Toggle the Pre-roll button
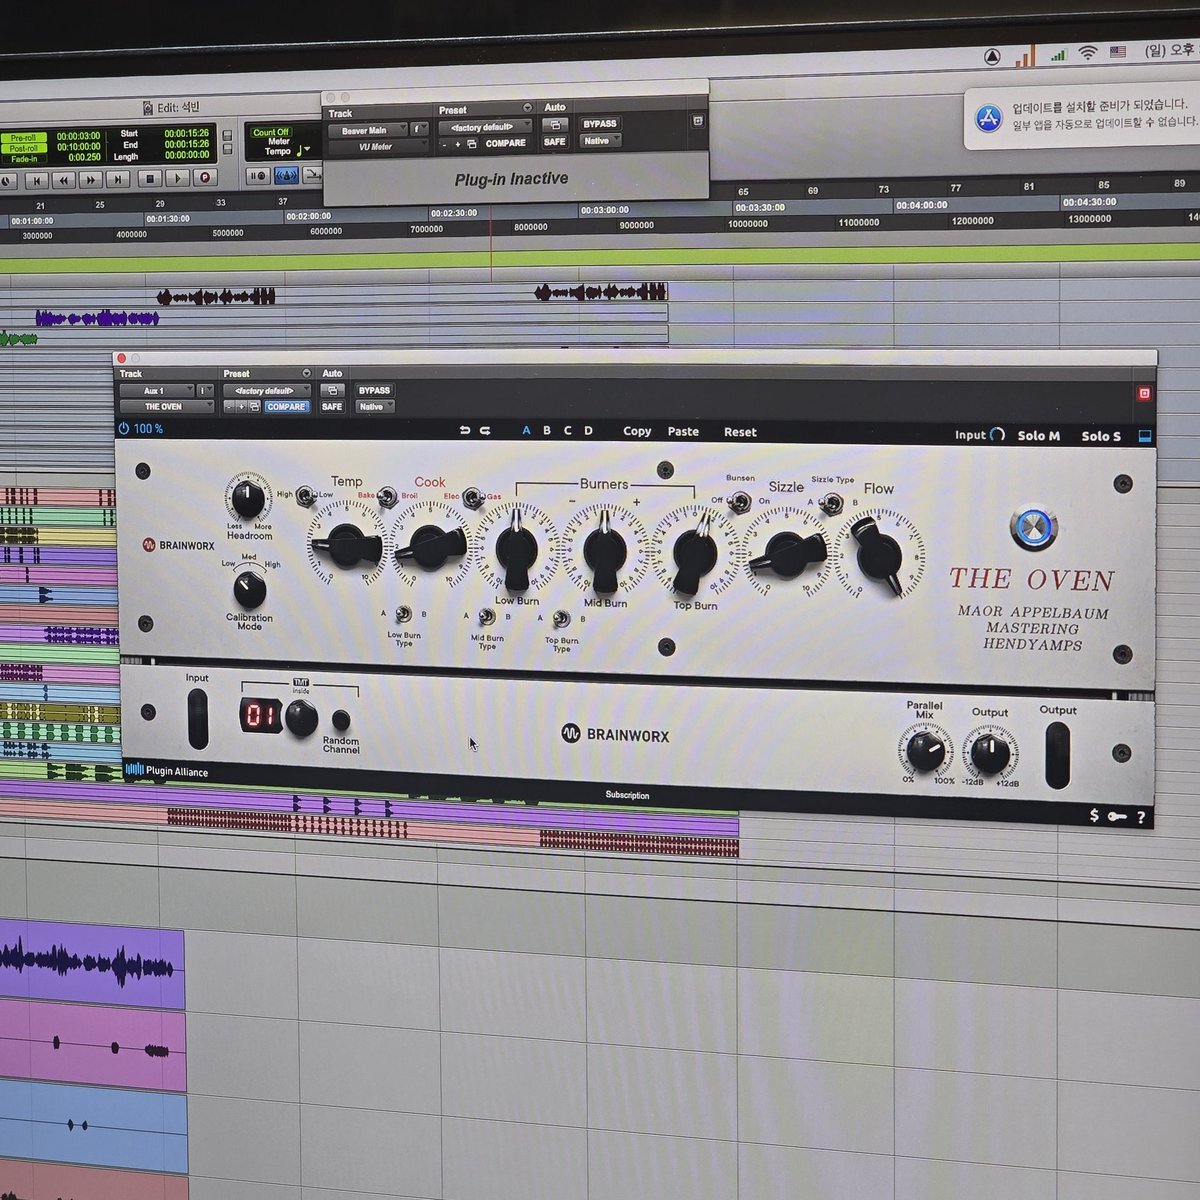 coord(23,138)
